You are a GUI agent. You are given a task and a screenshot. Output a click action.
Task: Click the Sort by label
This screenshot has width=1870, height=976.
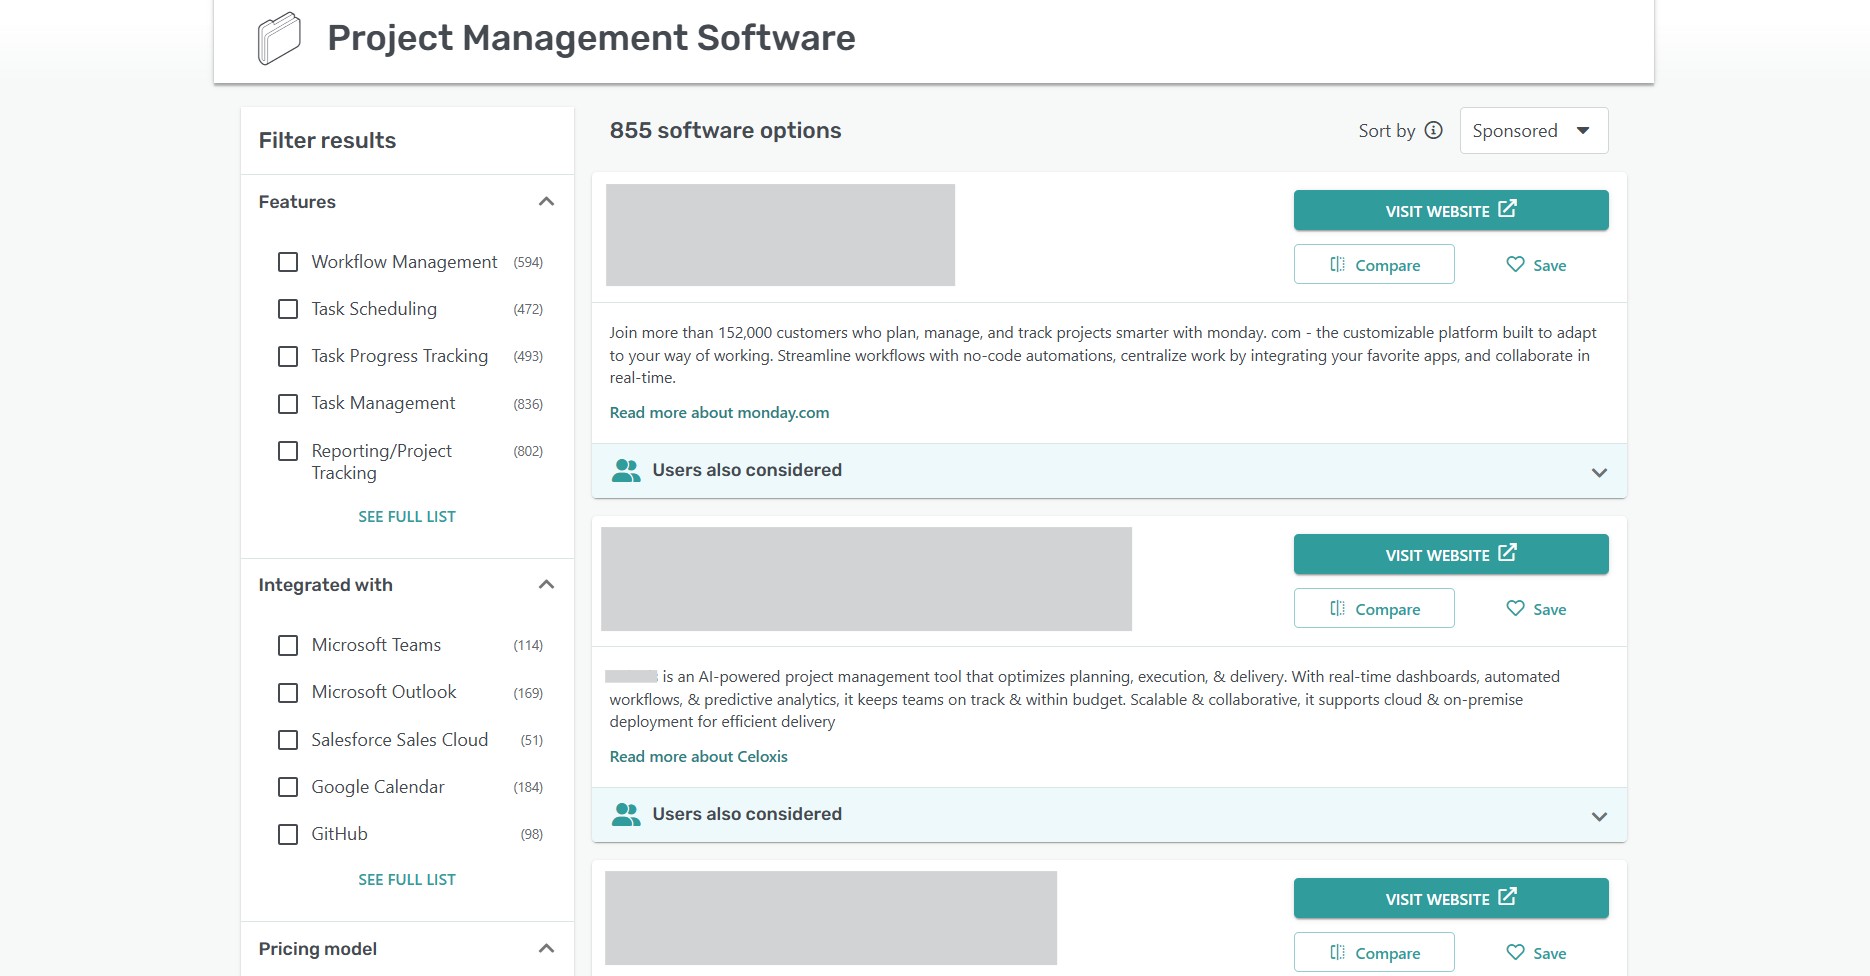(1386, 131)
